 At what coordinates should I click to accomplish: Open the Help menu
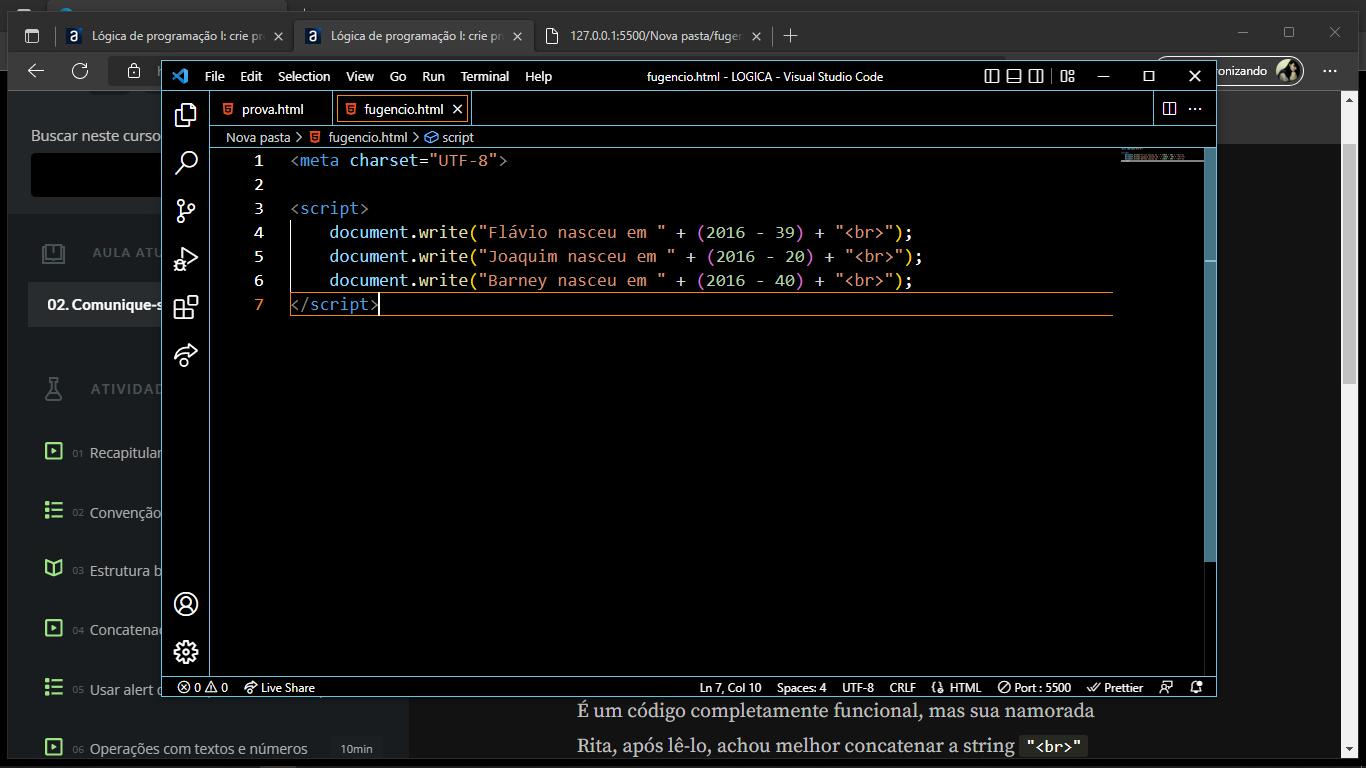point(538,76)
